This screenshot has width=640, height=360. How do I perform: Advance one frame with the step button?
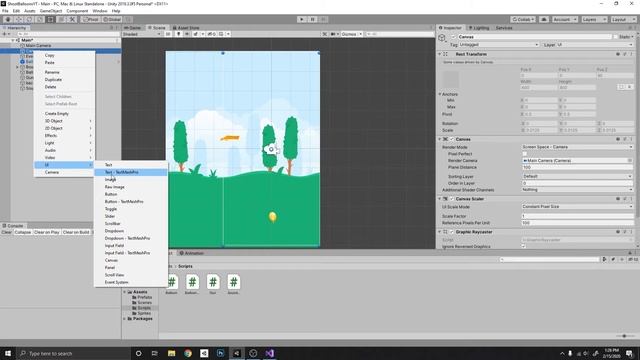(323, 19)
